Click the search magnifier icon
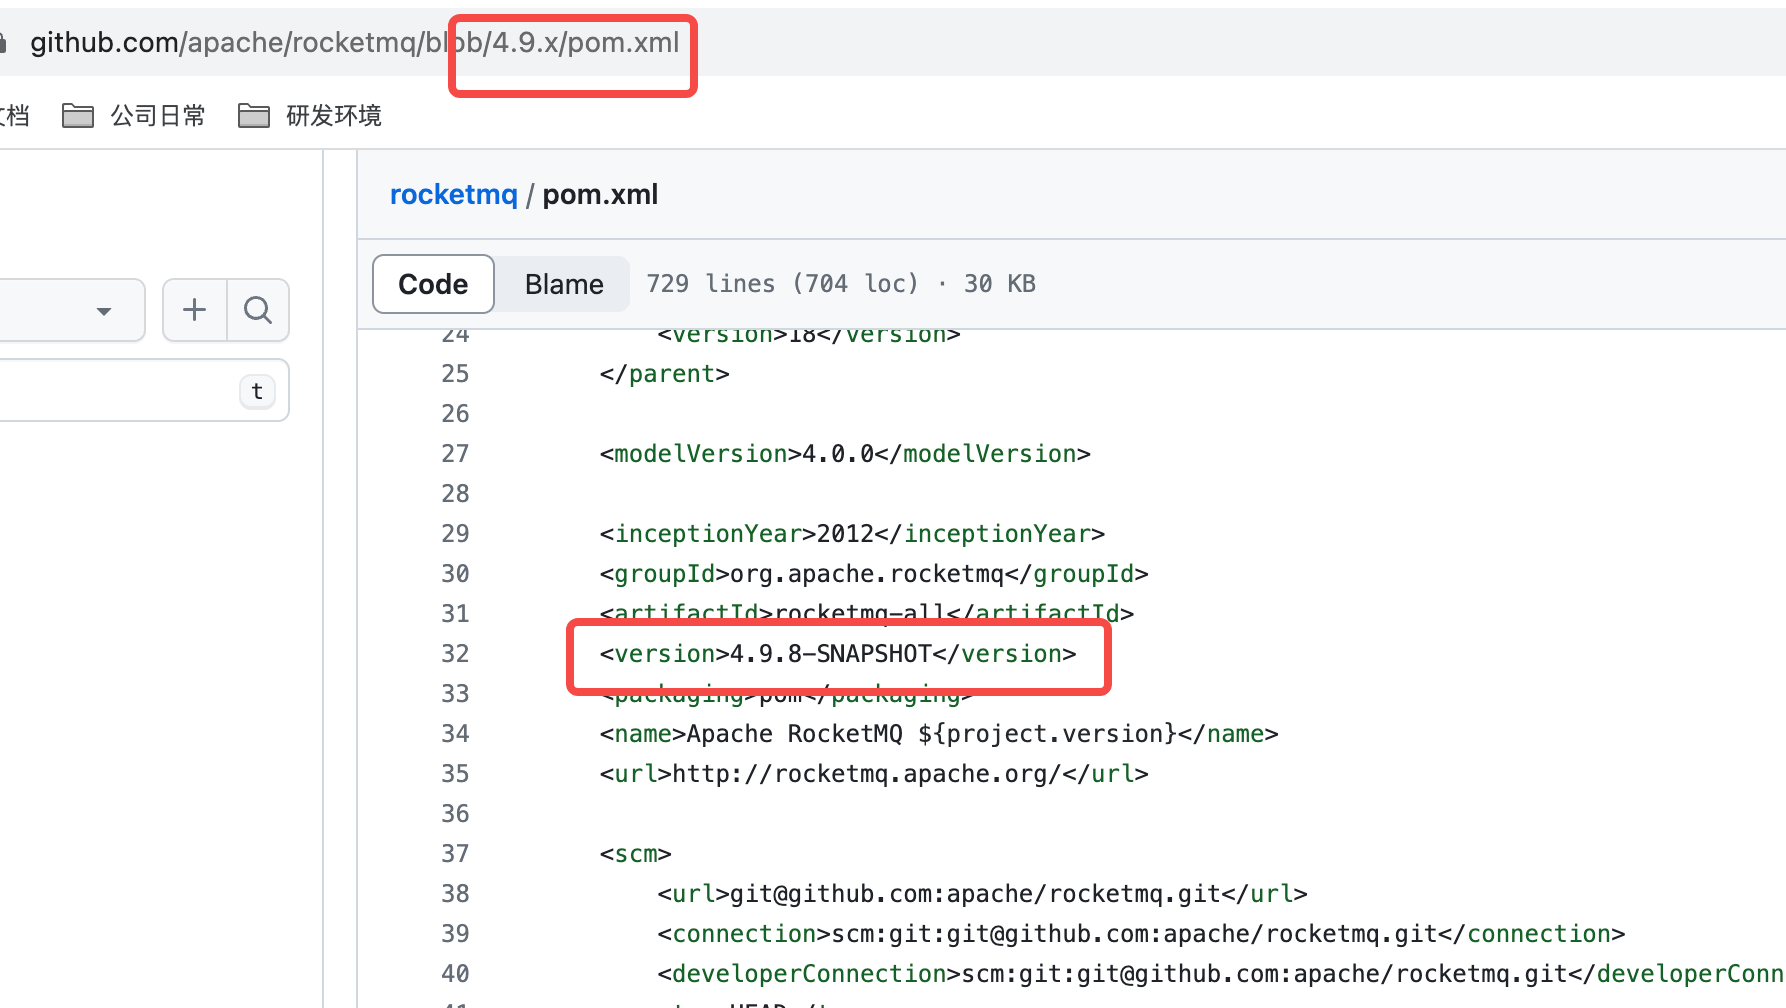Viewport: 1786px width, 1008px height. [258, 310]
